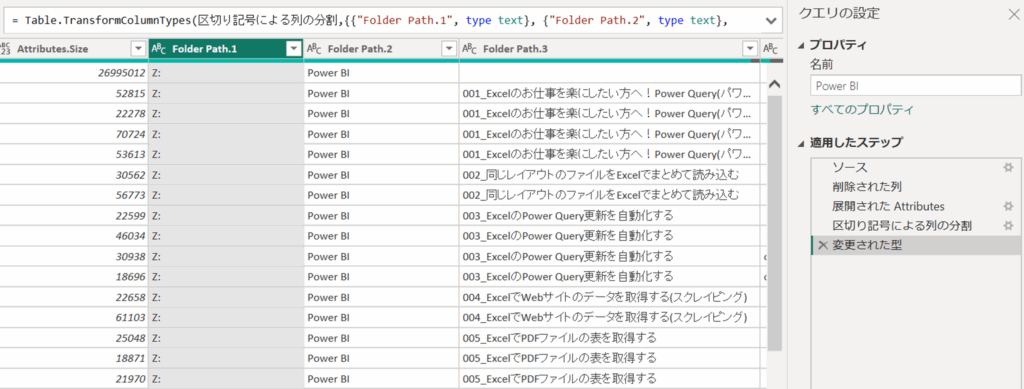Select cell with size 70724
The width and height of the screenshot is (1024, 389).
pyautogui.click(x=74, y=134)
